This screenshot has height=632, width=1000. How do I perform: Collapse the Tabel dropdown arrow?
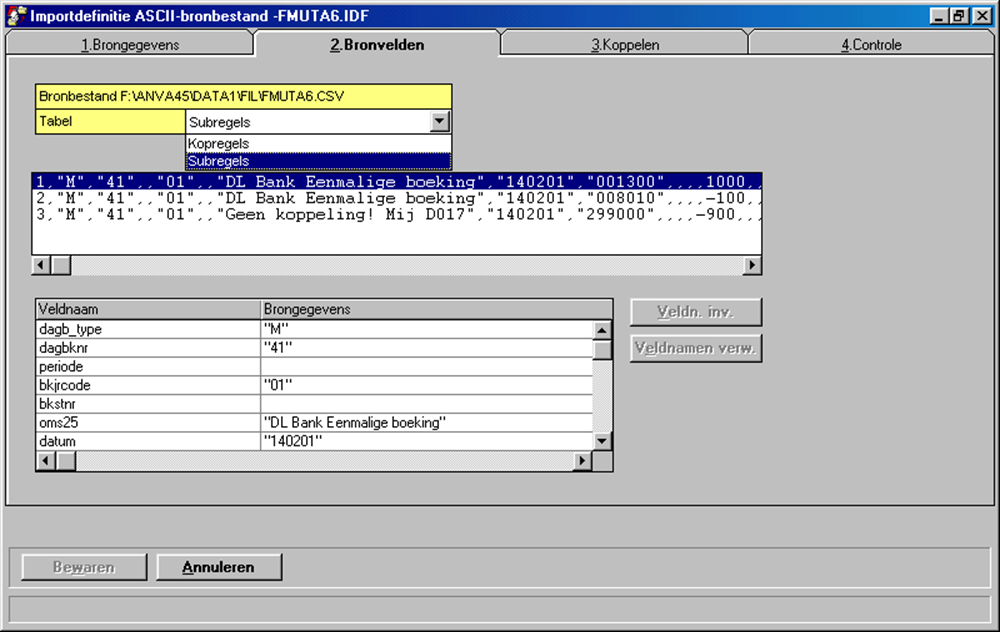pyautogui.click(x=439, y=122)
